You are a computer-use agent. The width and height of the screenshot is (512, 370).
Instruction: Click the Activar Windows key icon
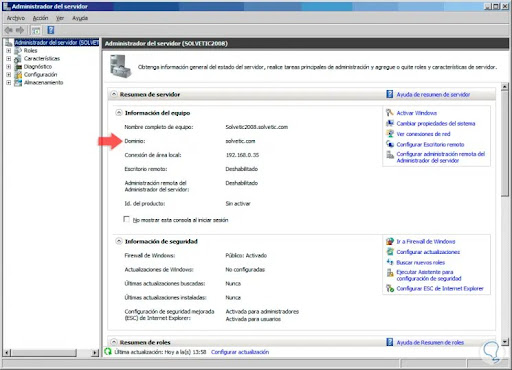(x=390, y=113)
